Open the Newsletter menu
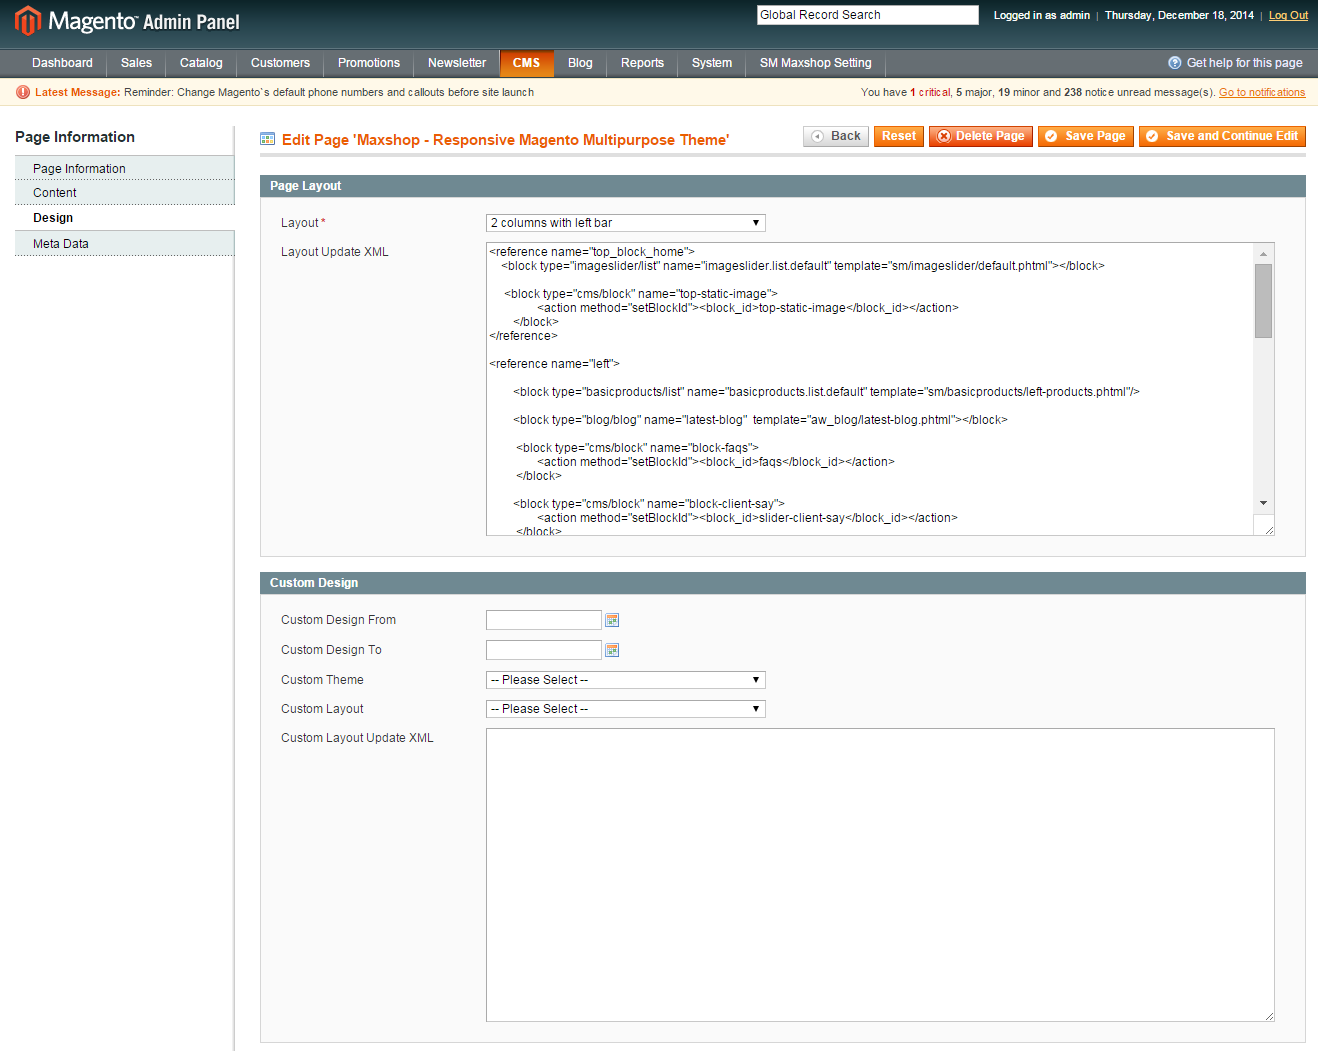Viewport: 1318px width, 1051px height. [457, 63]
